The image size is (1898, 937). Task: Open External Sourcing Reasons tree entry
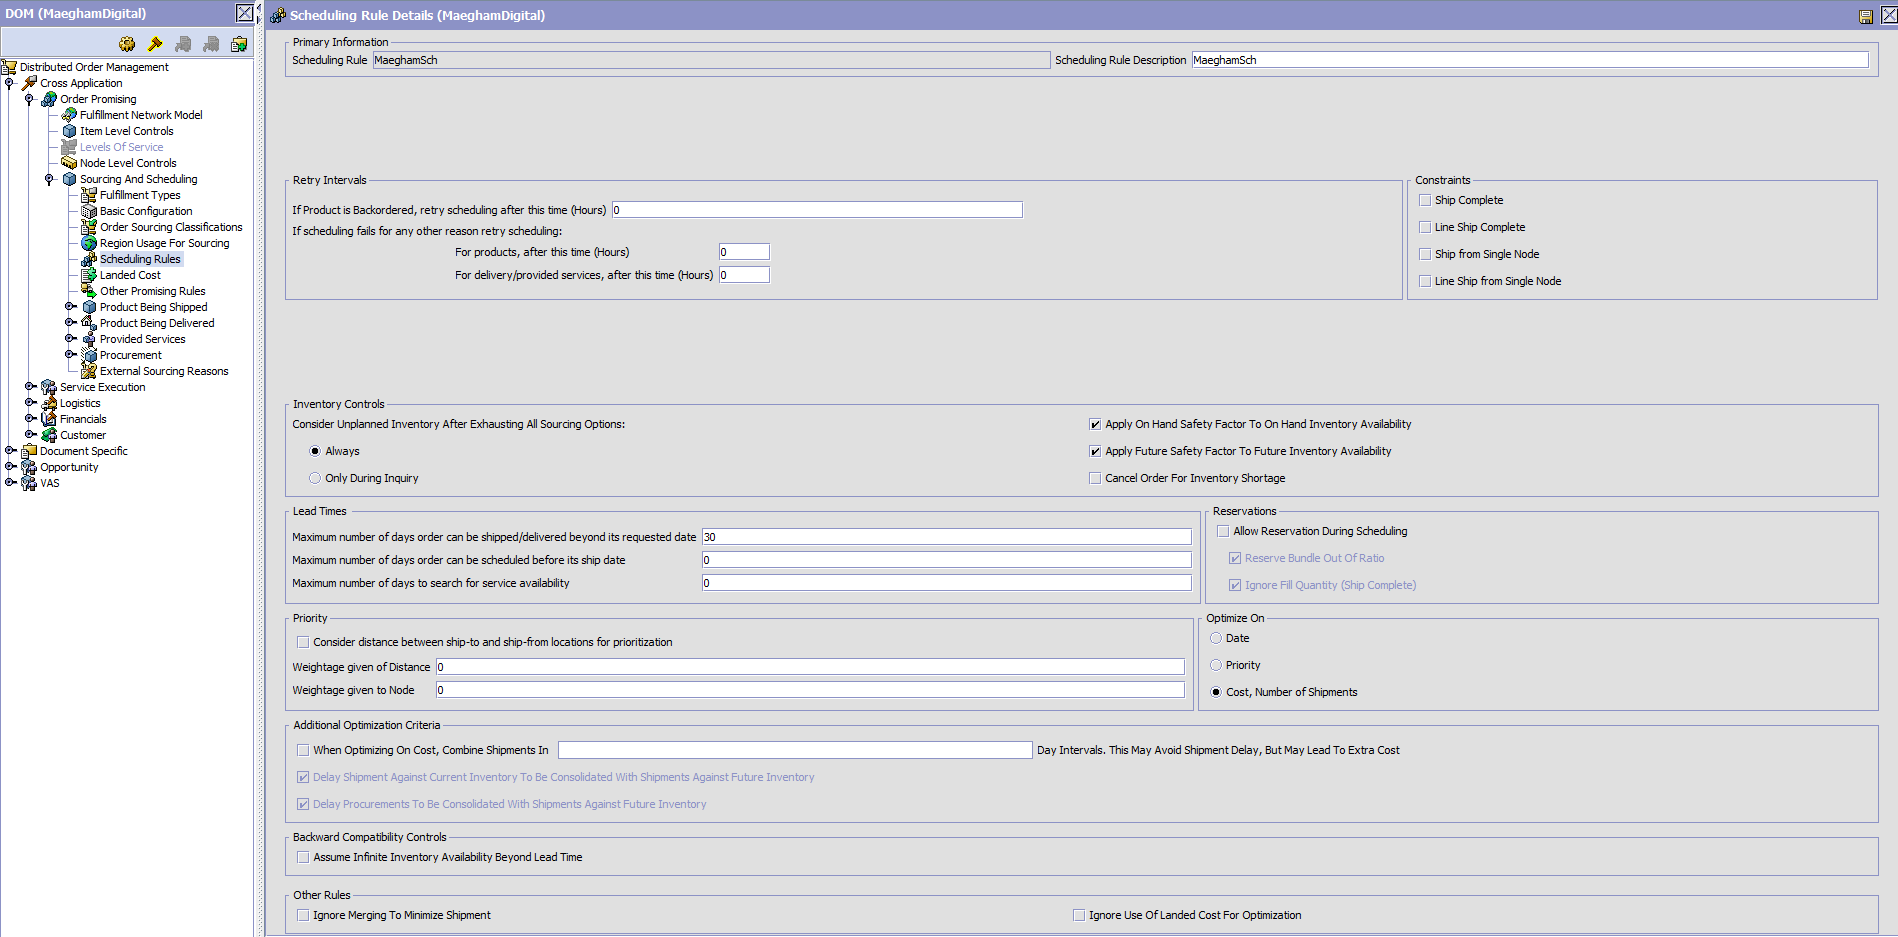(164, 371)
